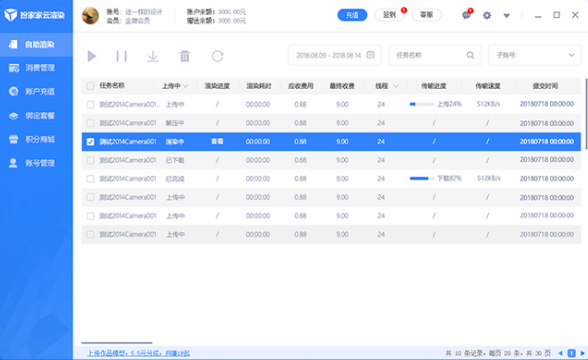588x360 pixels.
Task: Pause tasks with the pause toolbar icon
Action: [x=122, y=56]
